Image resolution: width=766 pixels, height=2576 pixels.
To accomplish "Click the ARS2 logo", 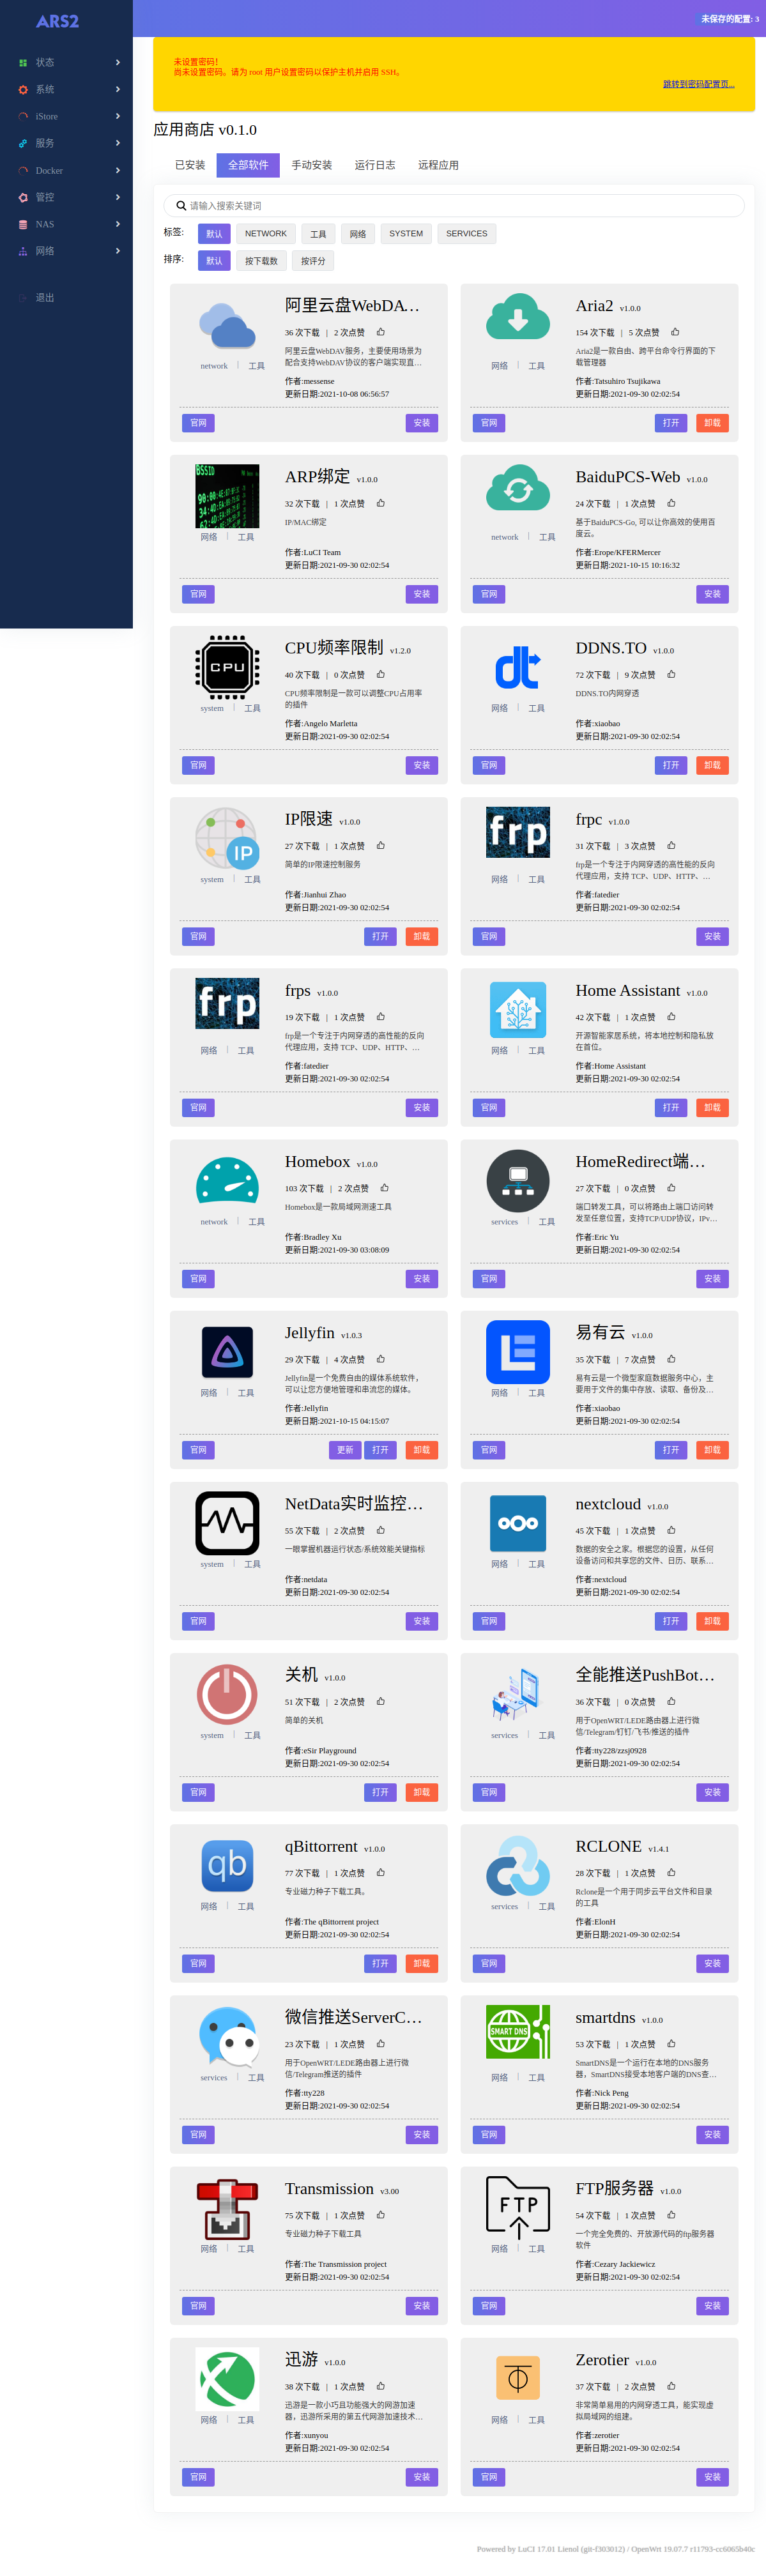I will pos(57,21).
